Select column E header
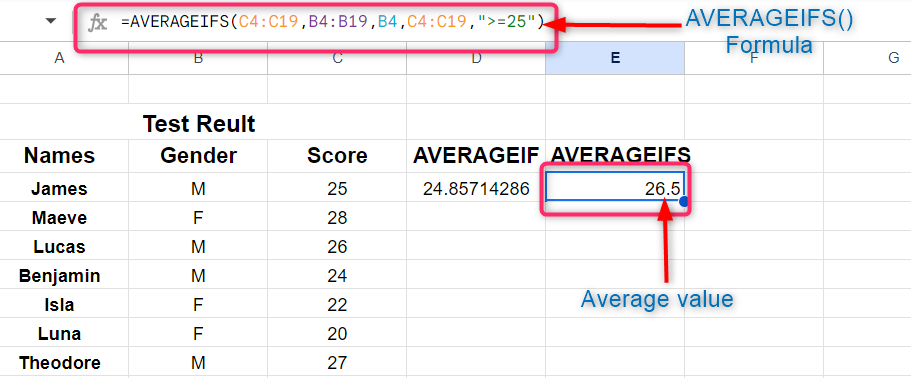Viewport: 911px width, 378px height. click(615, 57)
